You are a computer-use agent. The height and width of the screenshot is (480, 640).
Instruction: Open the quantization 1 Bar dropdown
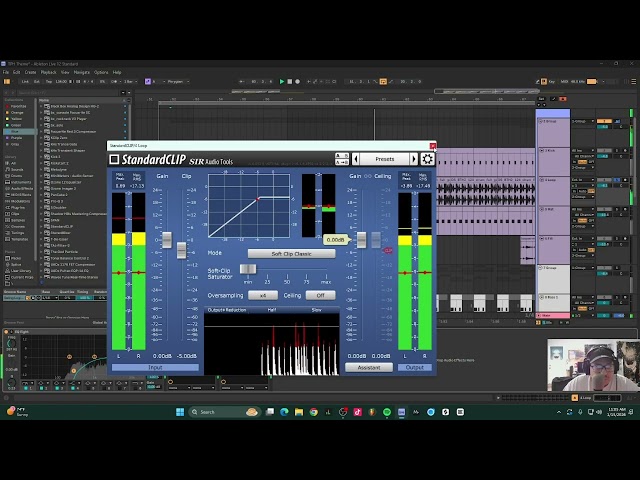point(130,82)
